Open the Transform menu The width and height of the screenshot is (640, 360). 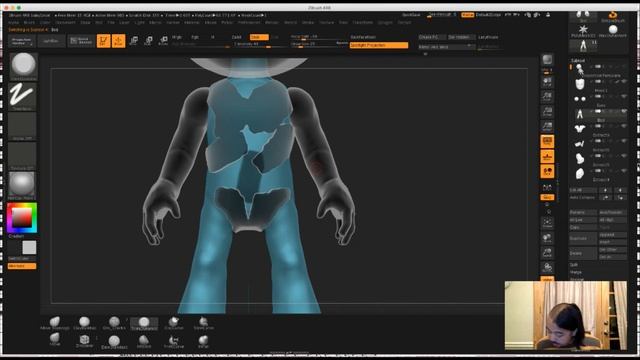point(363,22)
